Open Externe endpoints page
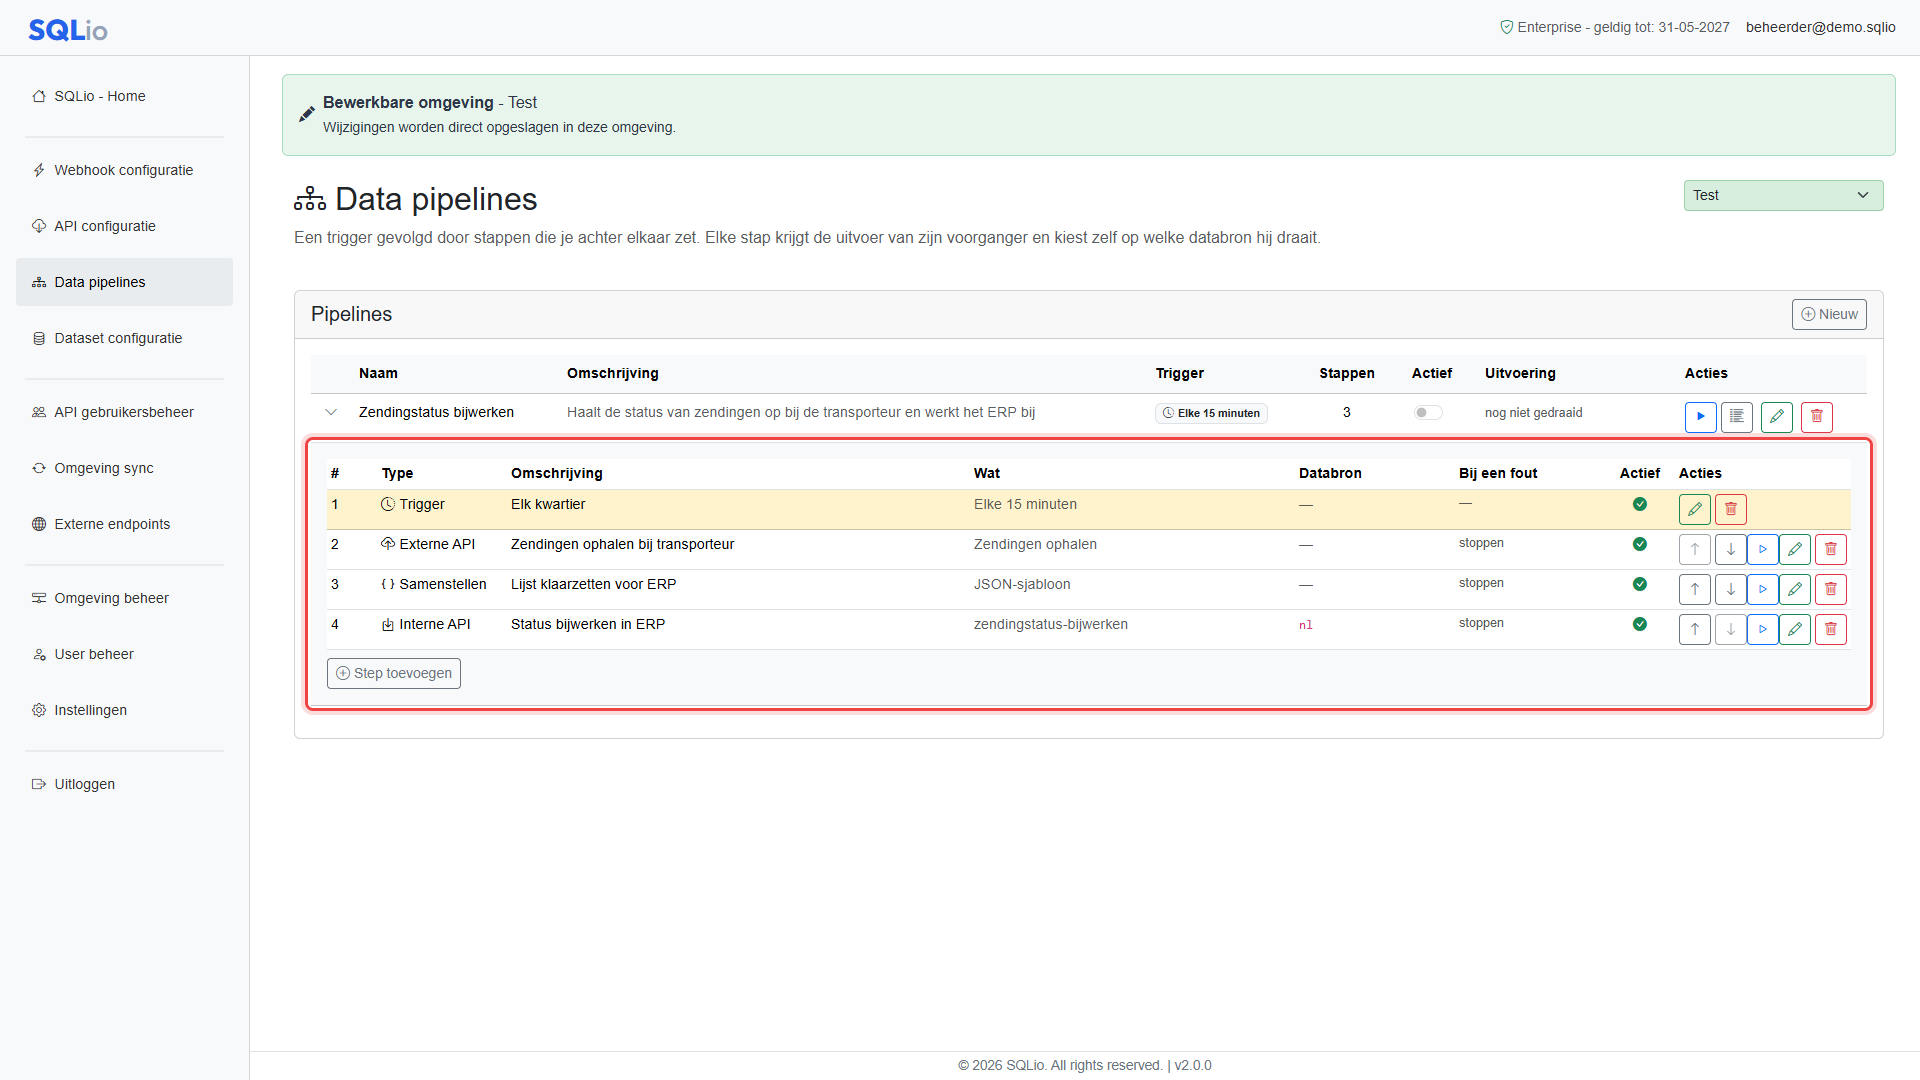 [124, 524]
